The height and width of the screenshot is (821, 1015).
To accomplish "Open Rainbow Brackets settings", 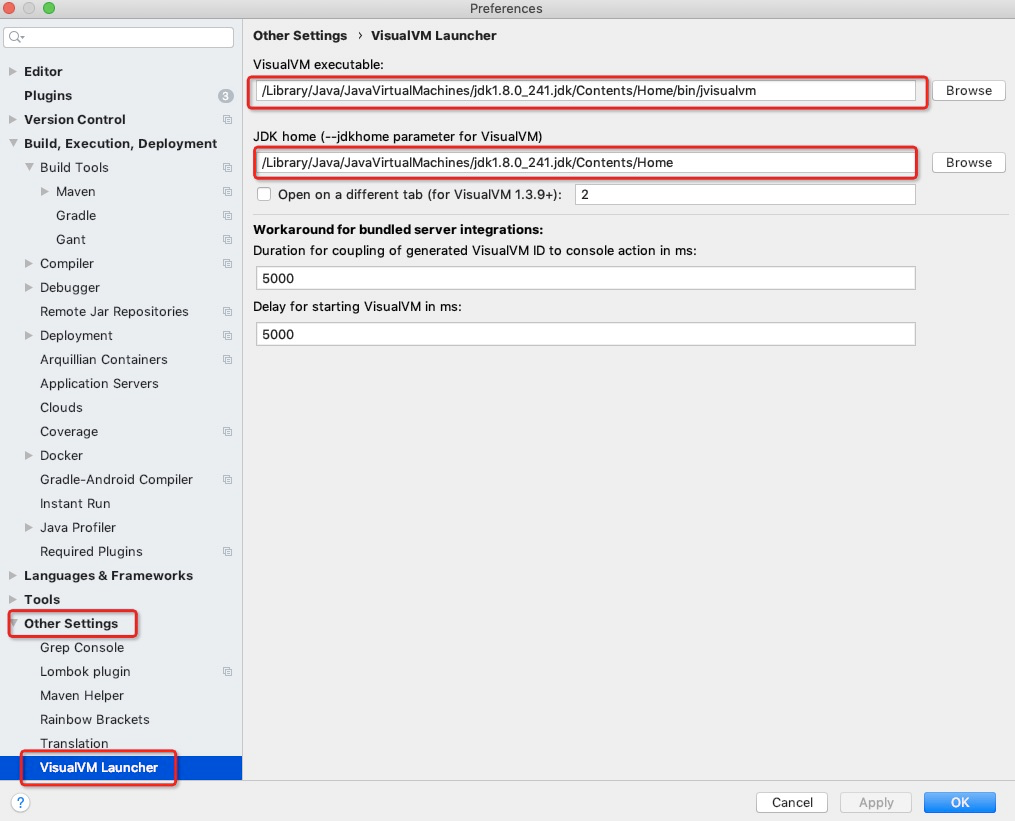I will coord(95,719).
